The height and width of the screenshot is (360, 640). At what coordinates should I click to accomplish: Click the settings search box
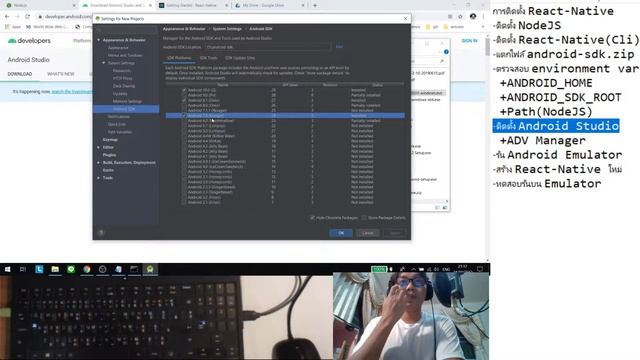126,29
